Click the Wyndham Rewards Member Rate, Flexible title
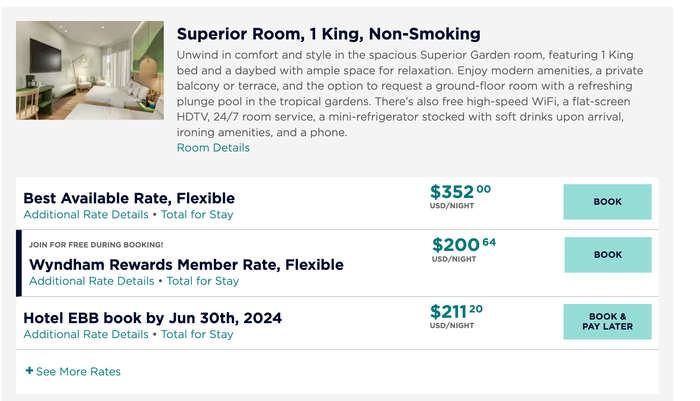Viewport: 700px width, 401px height. tap(186, 265)
